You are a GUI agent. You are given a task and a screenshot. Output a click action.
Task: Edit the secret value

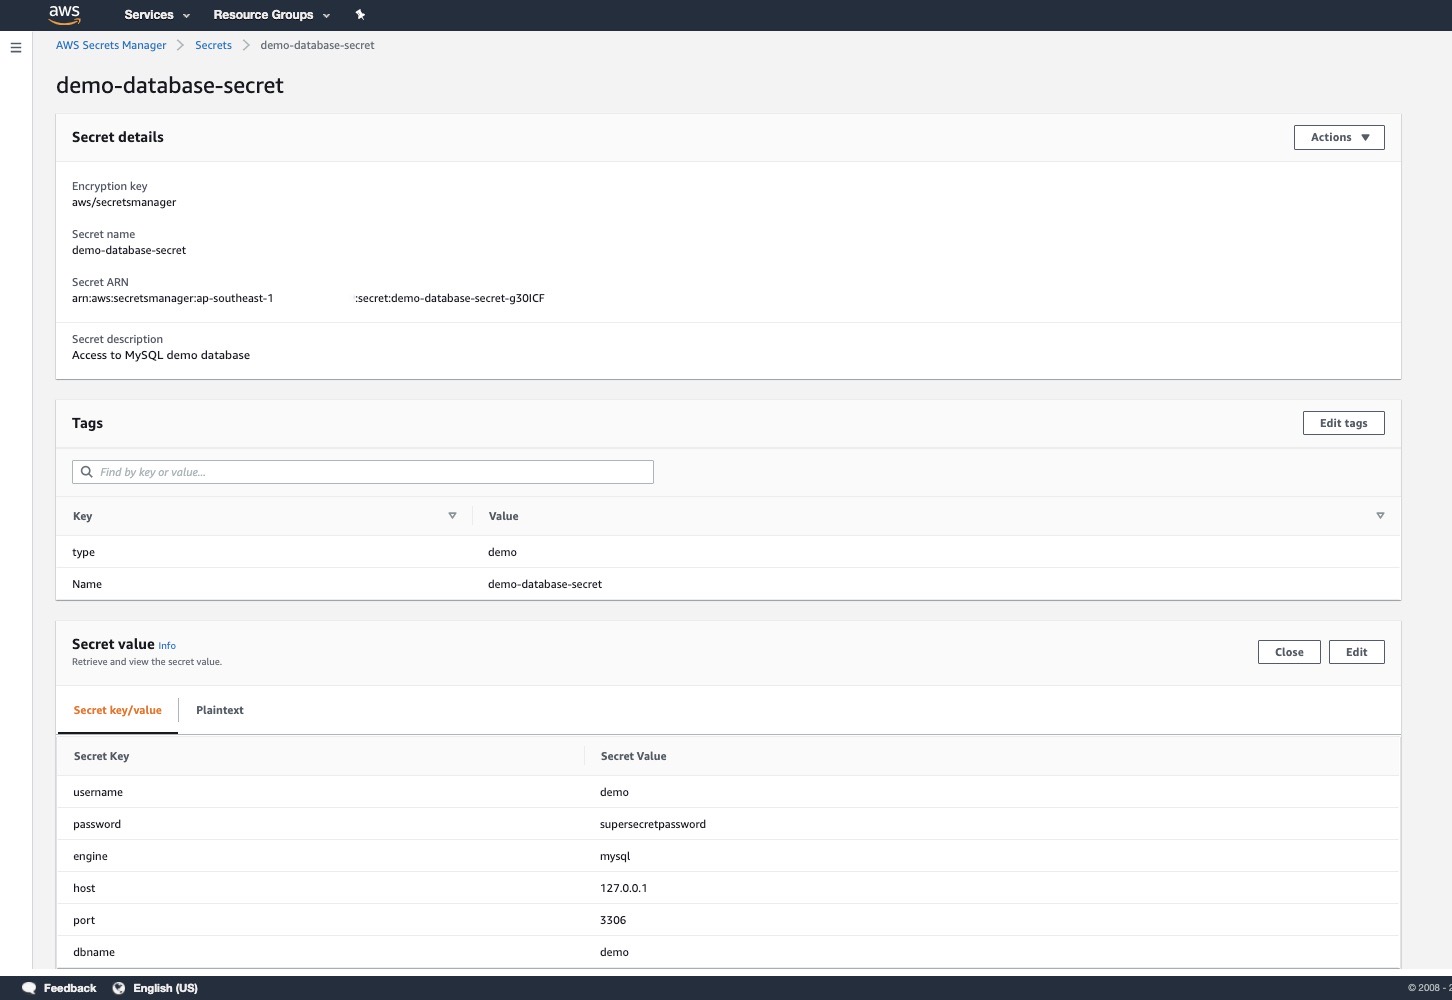coord(1356,652)
